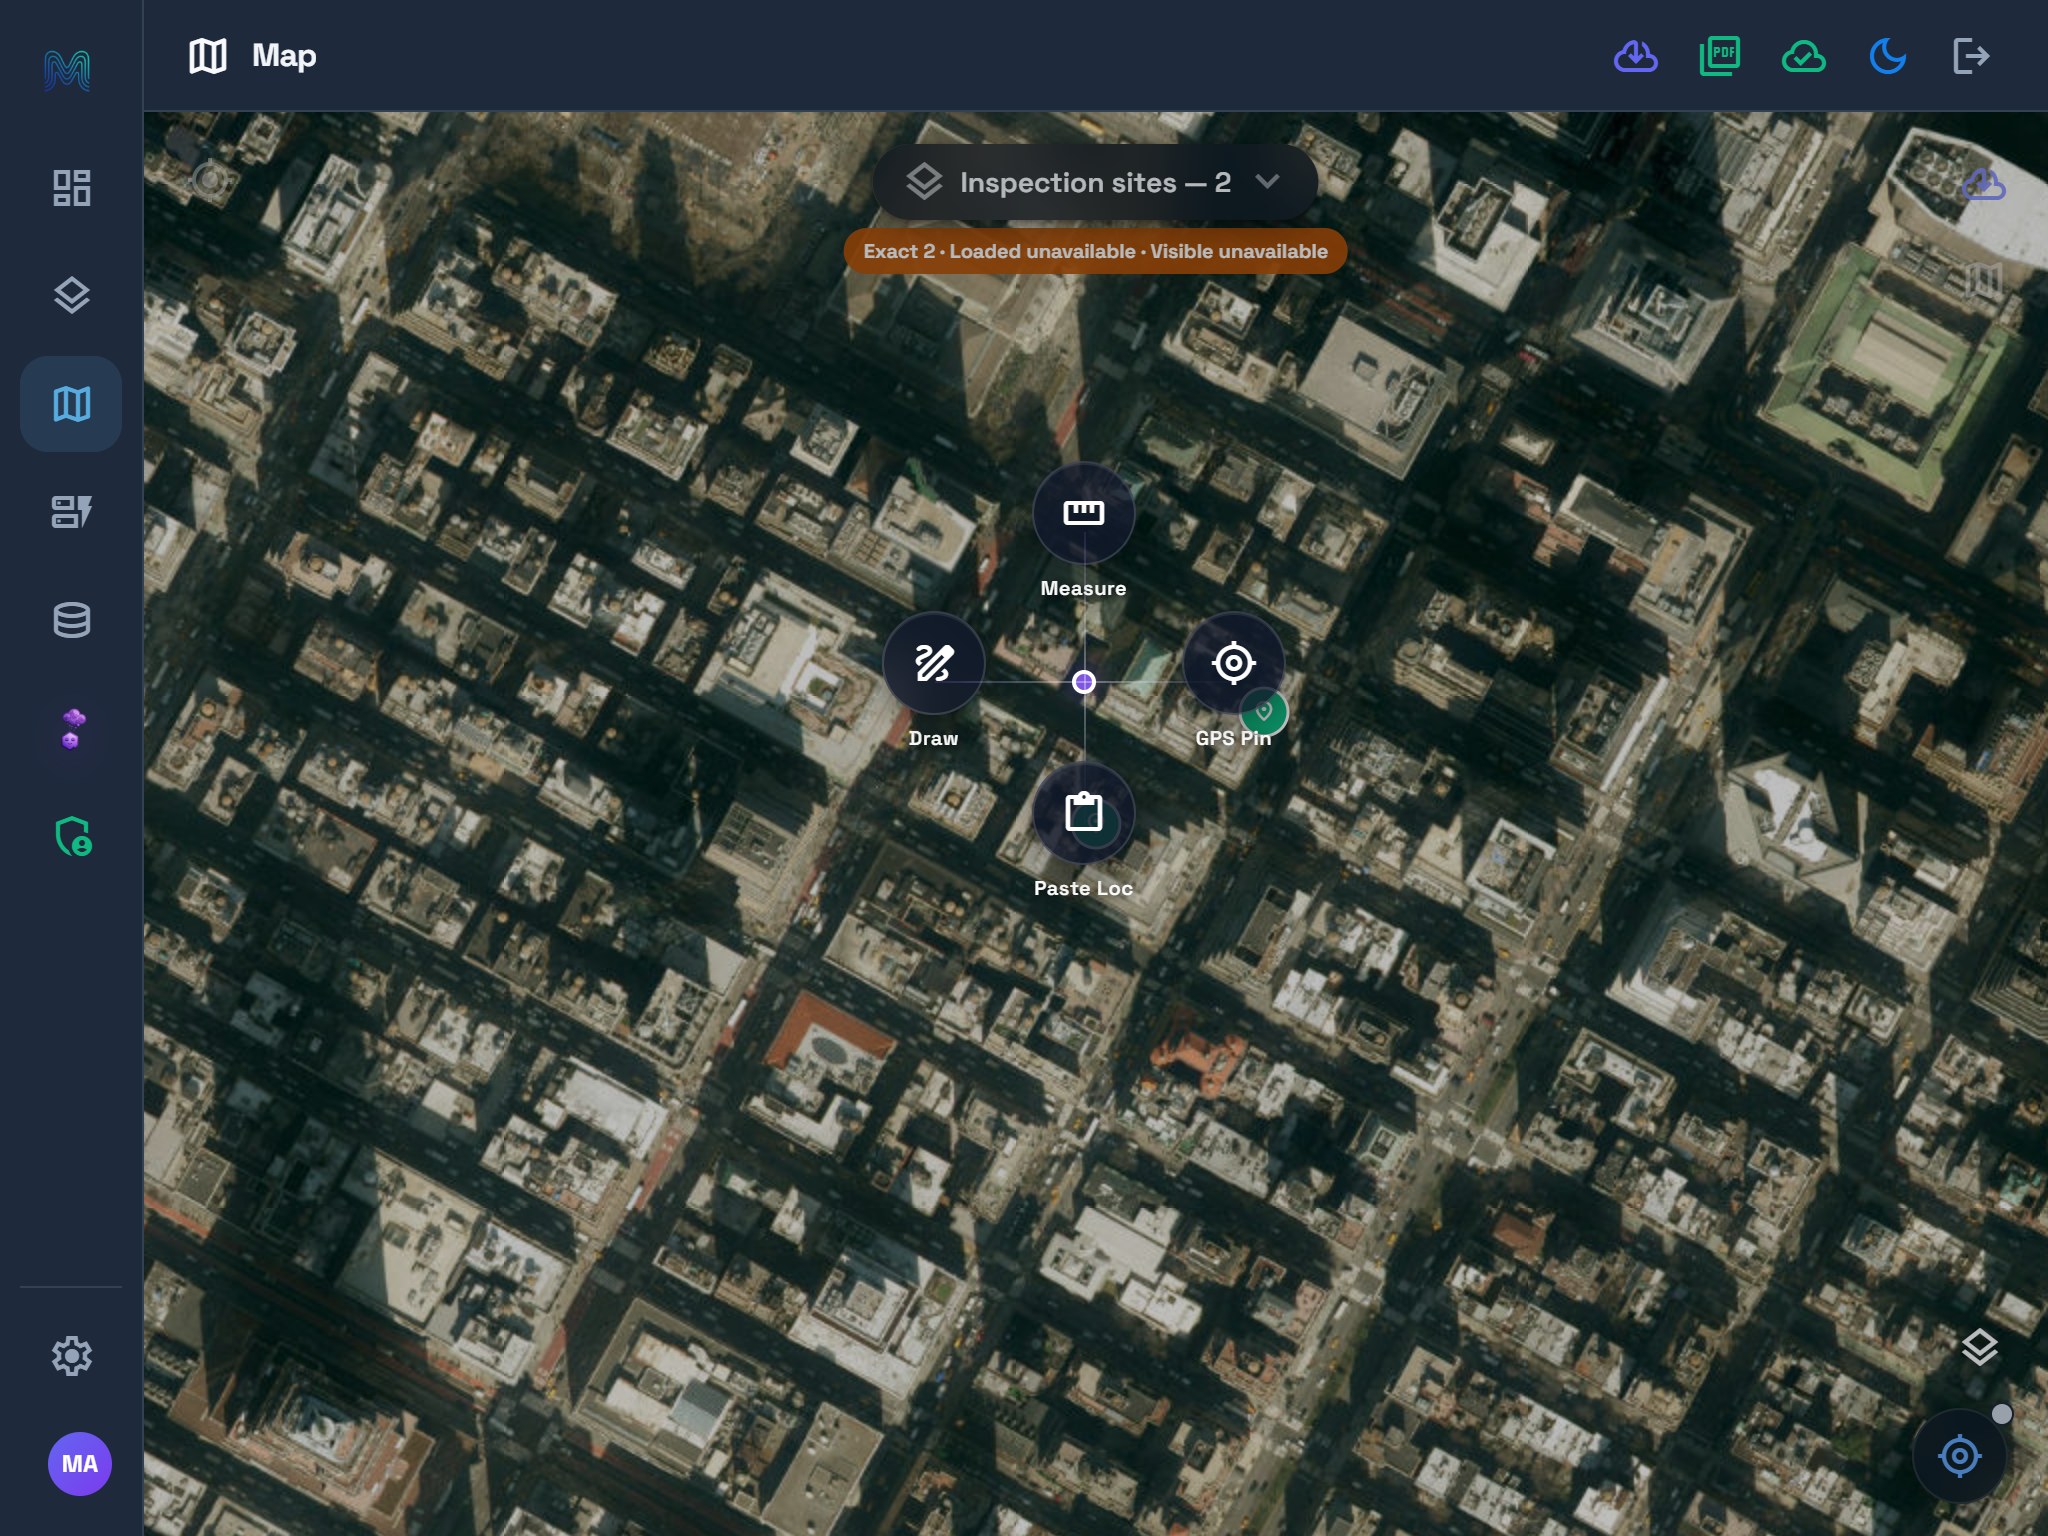Open the dashboard grid icon in sidebar
Image resolution: width=2048 pixels, height=1536 pixels.
tap(71, 188)
